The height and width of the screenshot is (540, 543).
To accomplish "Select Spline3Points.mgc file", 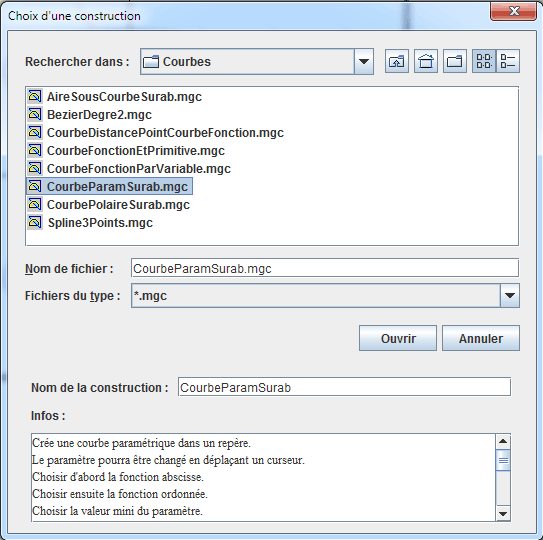I will click(90, 223).
